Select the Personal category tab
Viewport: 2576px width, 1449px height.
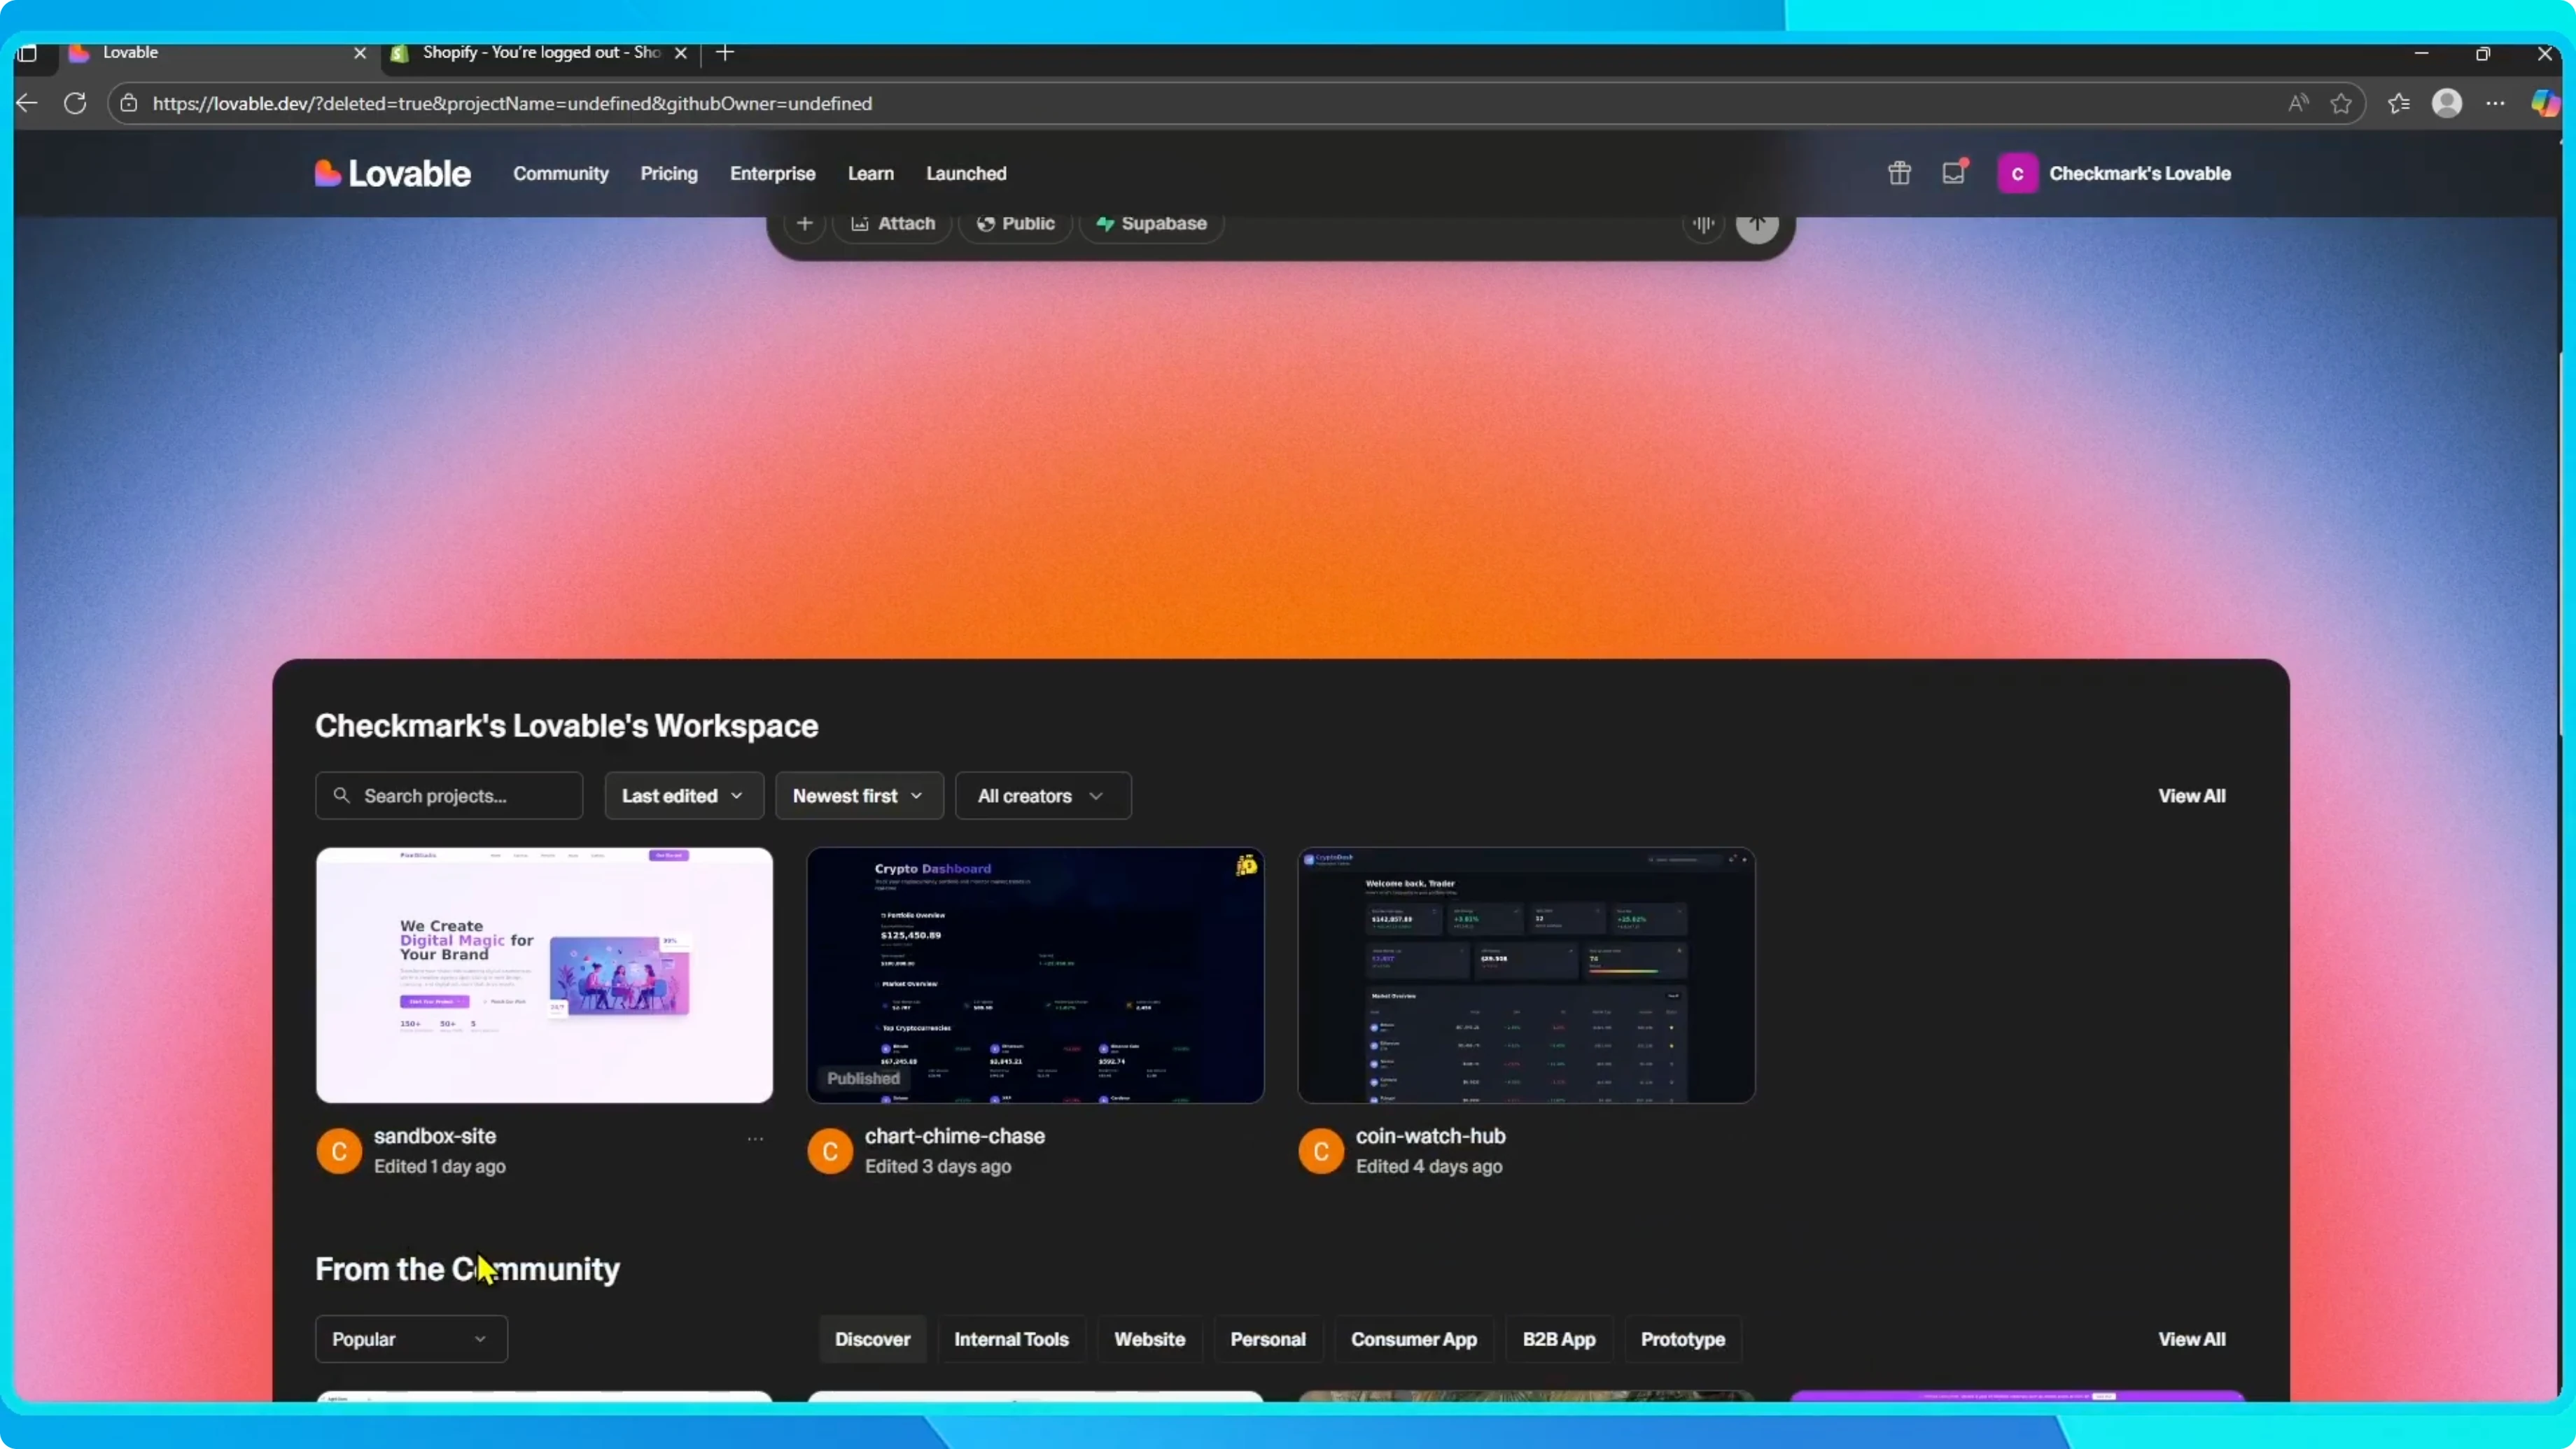(1268, 1339)
